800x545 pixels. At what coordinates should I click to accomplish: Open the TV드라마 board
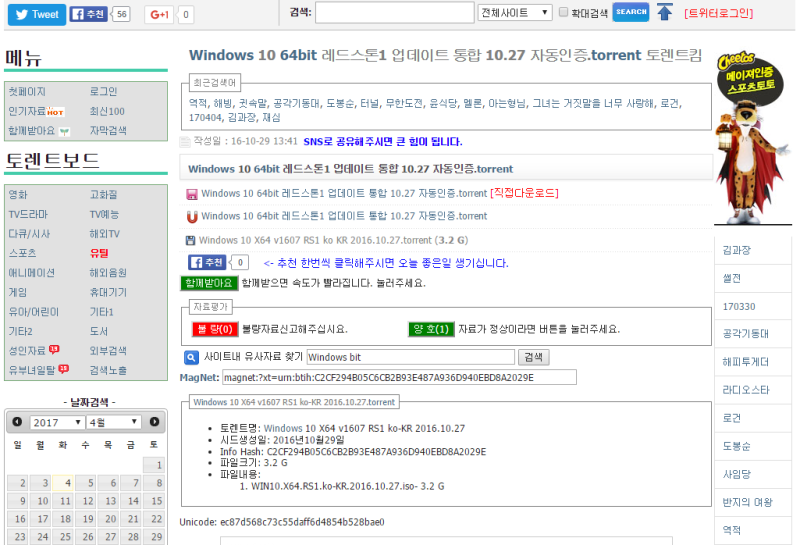[28, 214]
